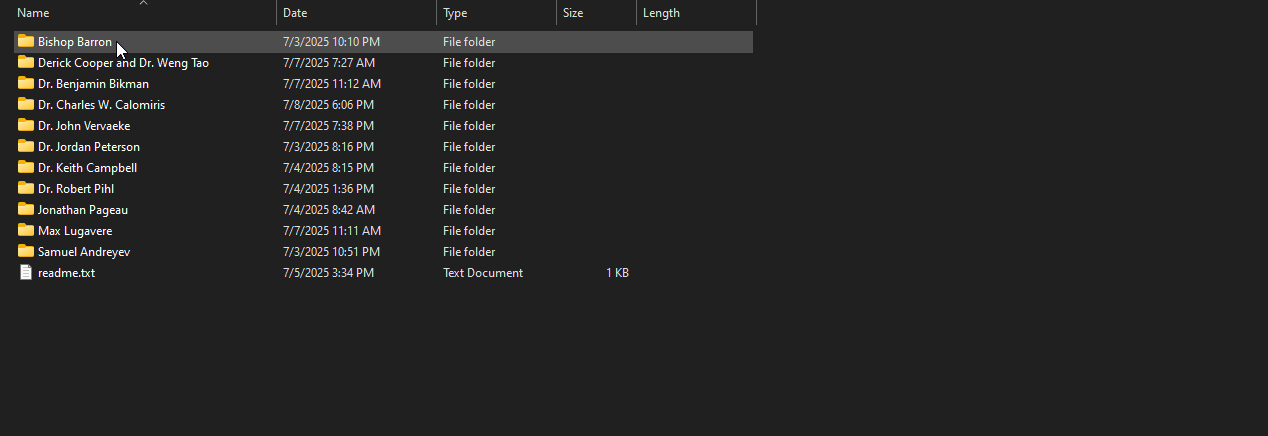Select the Derick Cooper and Dr. Weng Tao folder
Screen dimensions: 1268x436
click(x=123, y=63)
